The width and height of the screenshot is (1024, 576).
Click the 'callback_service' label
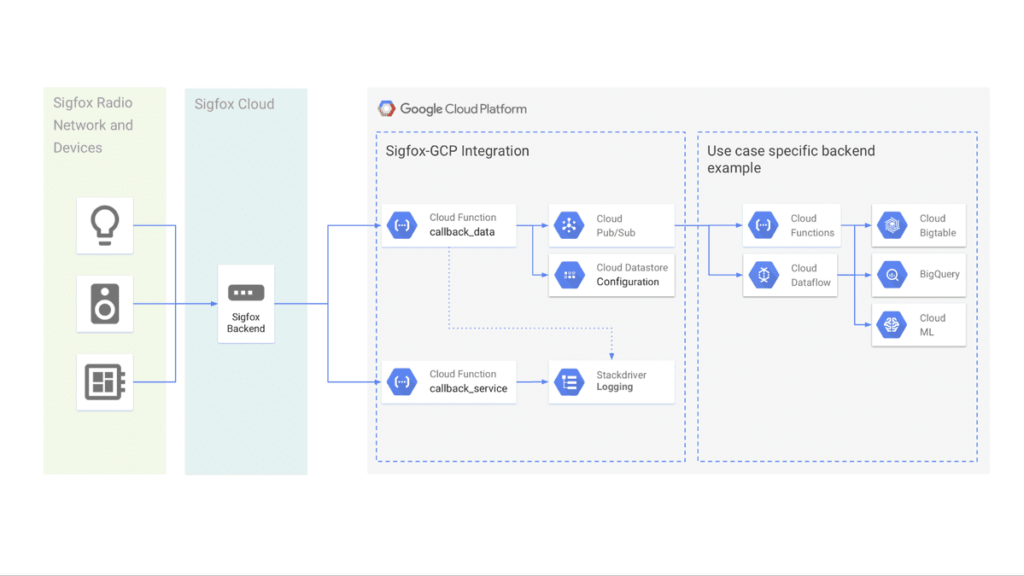tap(468, 389)
